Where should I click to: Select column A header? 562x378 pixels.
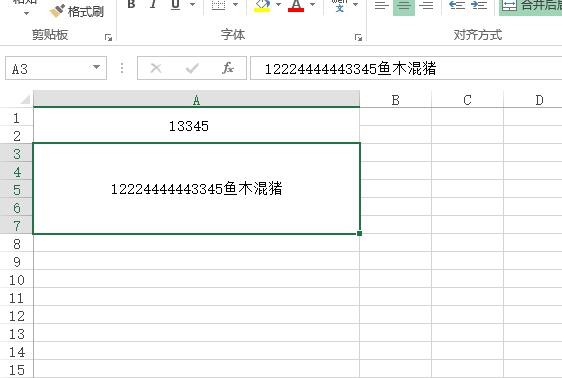(x=196, y=100)
